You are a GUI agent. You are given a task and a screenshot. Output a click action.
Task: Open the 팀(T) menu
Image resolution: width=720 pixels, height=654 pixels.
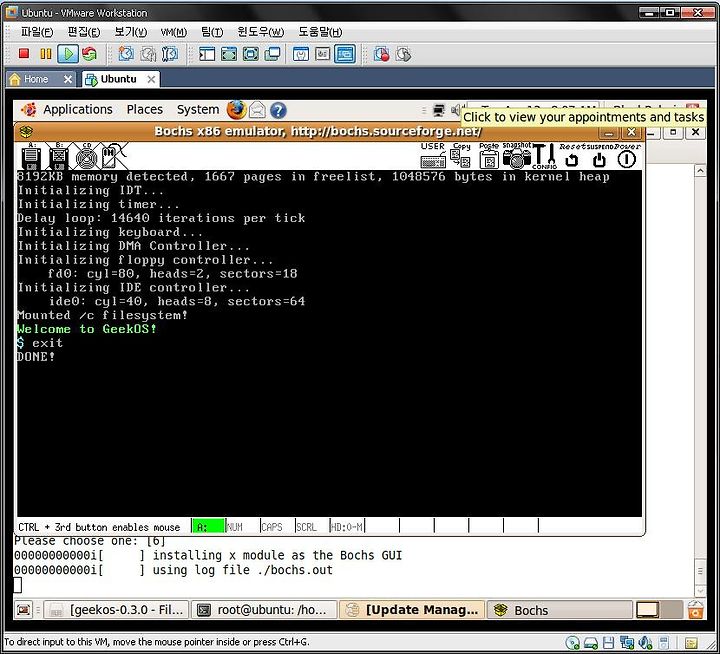coord(212,32)
